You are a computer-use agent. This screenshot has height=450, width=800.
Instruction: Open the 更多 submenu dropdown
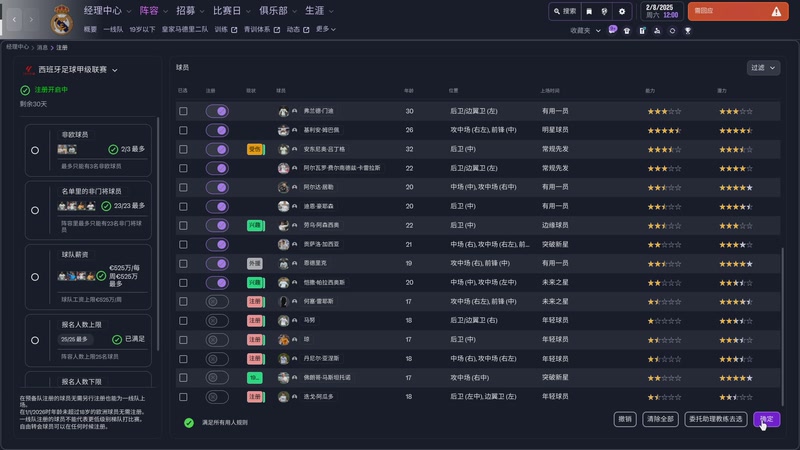pos(326,29)
